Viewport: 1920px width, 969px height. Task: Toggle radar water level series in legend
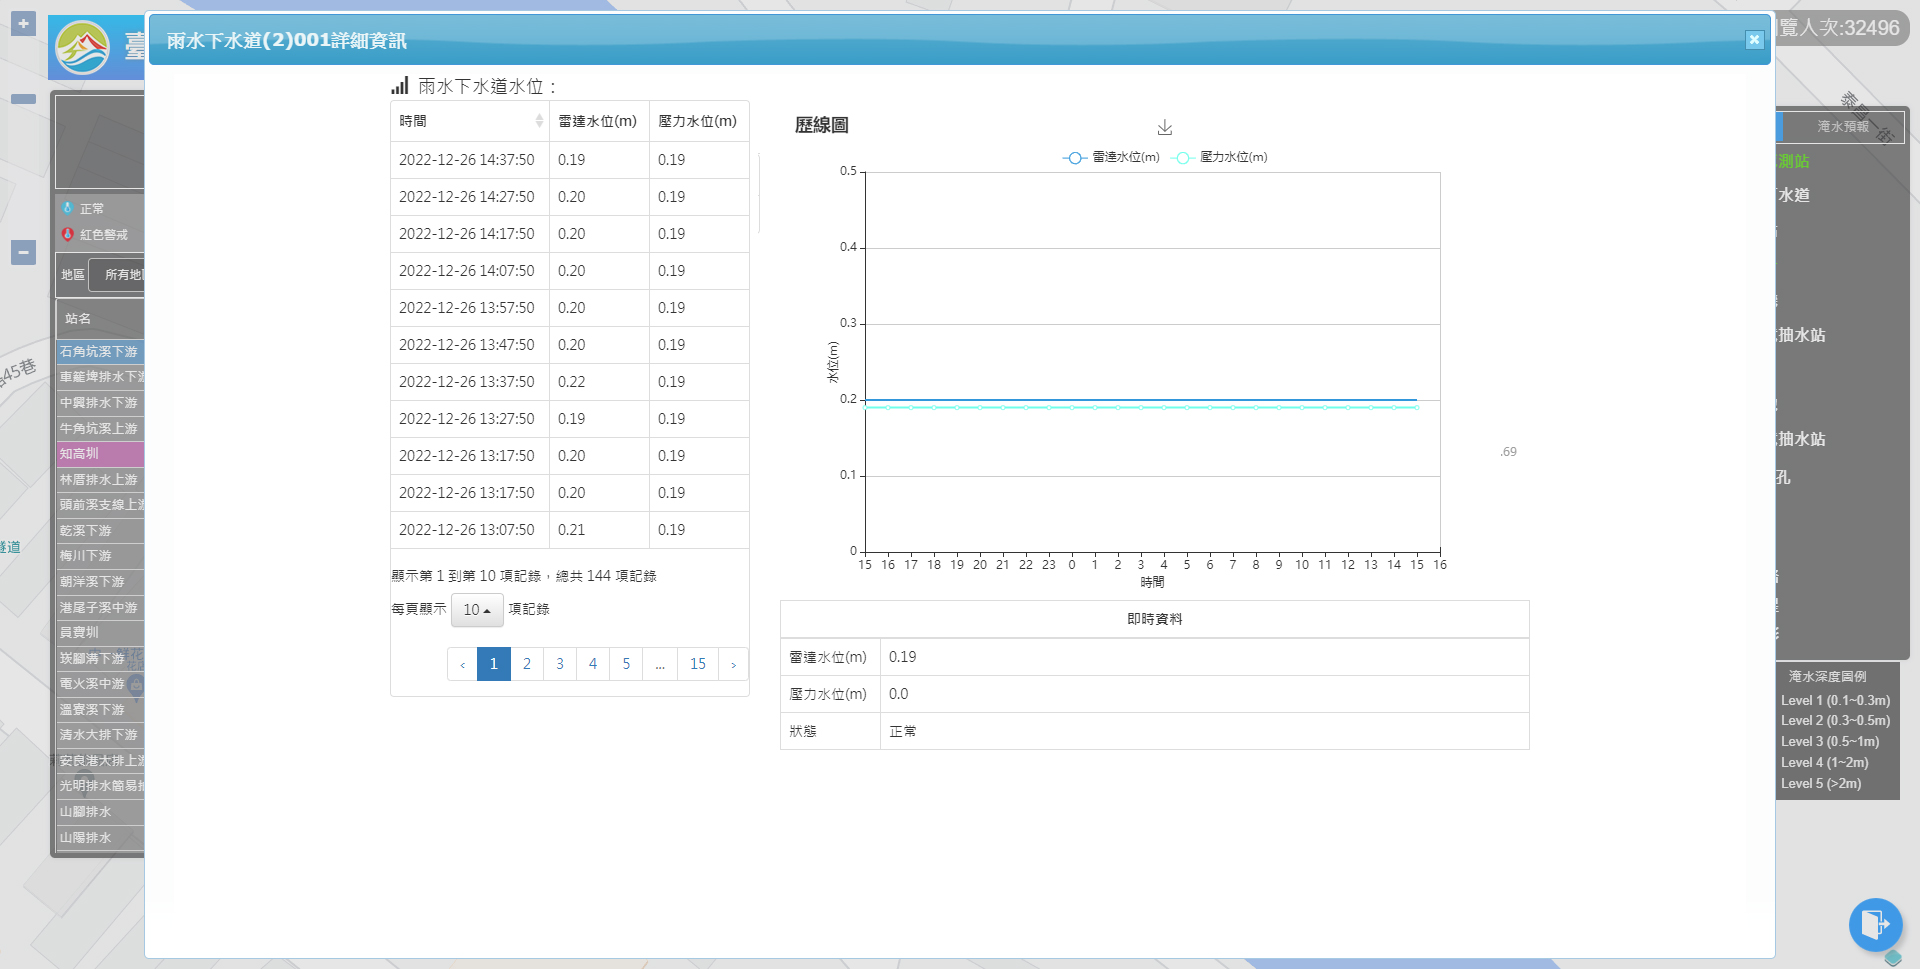tap(1112, 157)
